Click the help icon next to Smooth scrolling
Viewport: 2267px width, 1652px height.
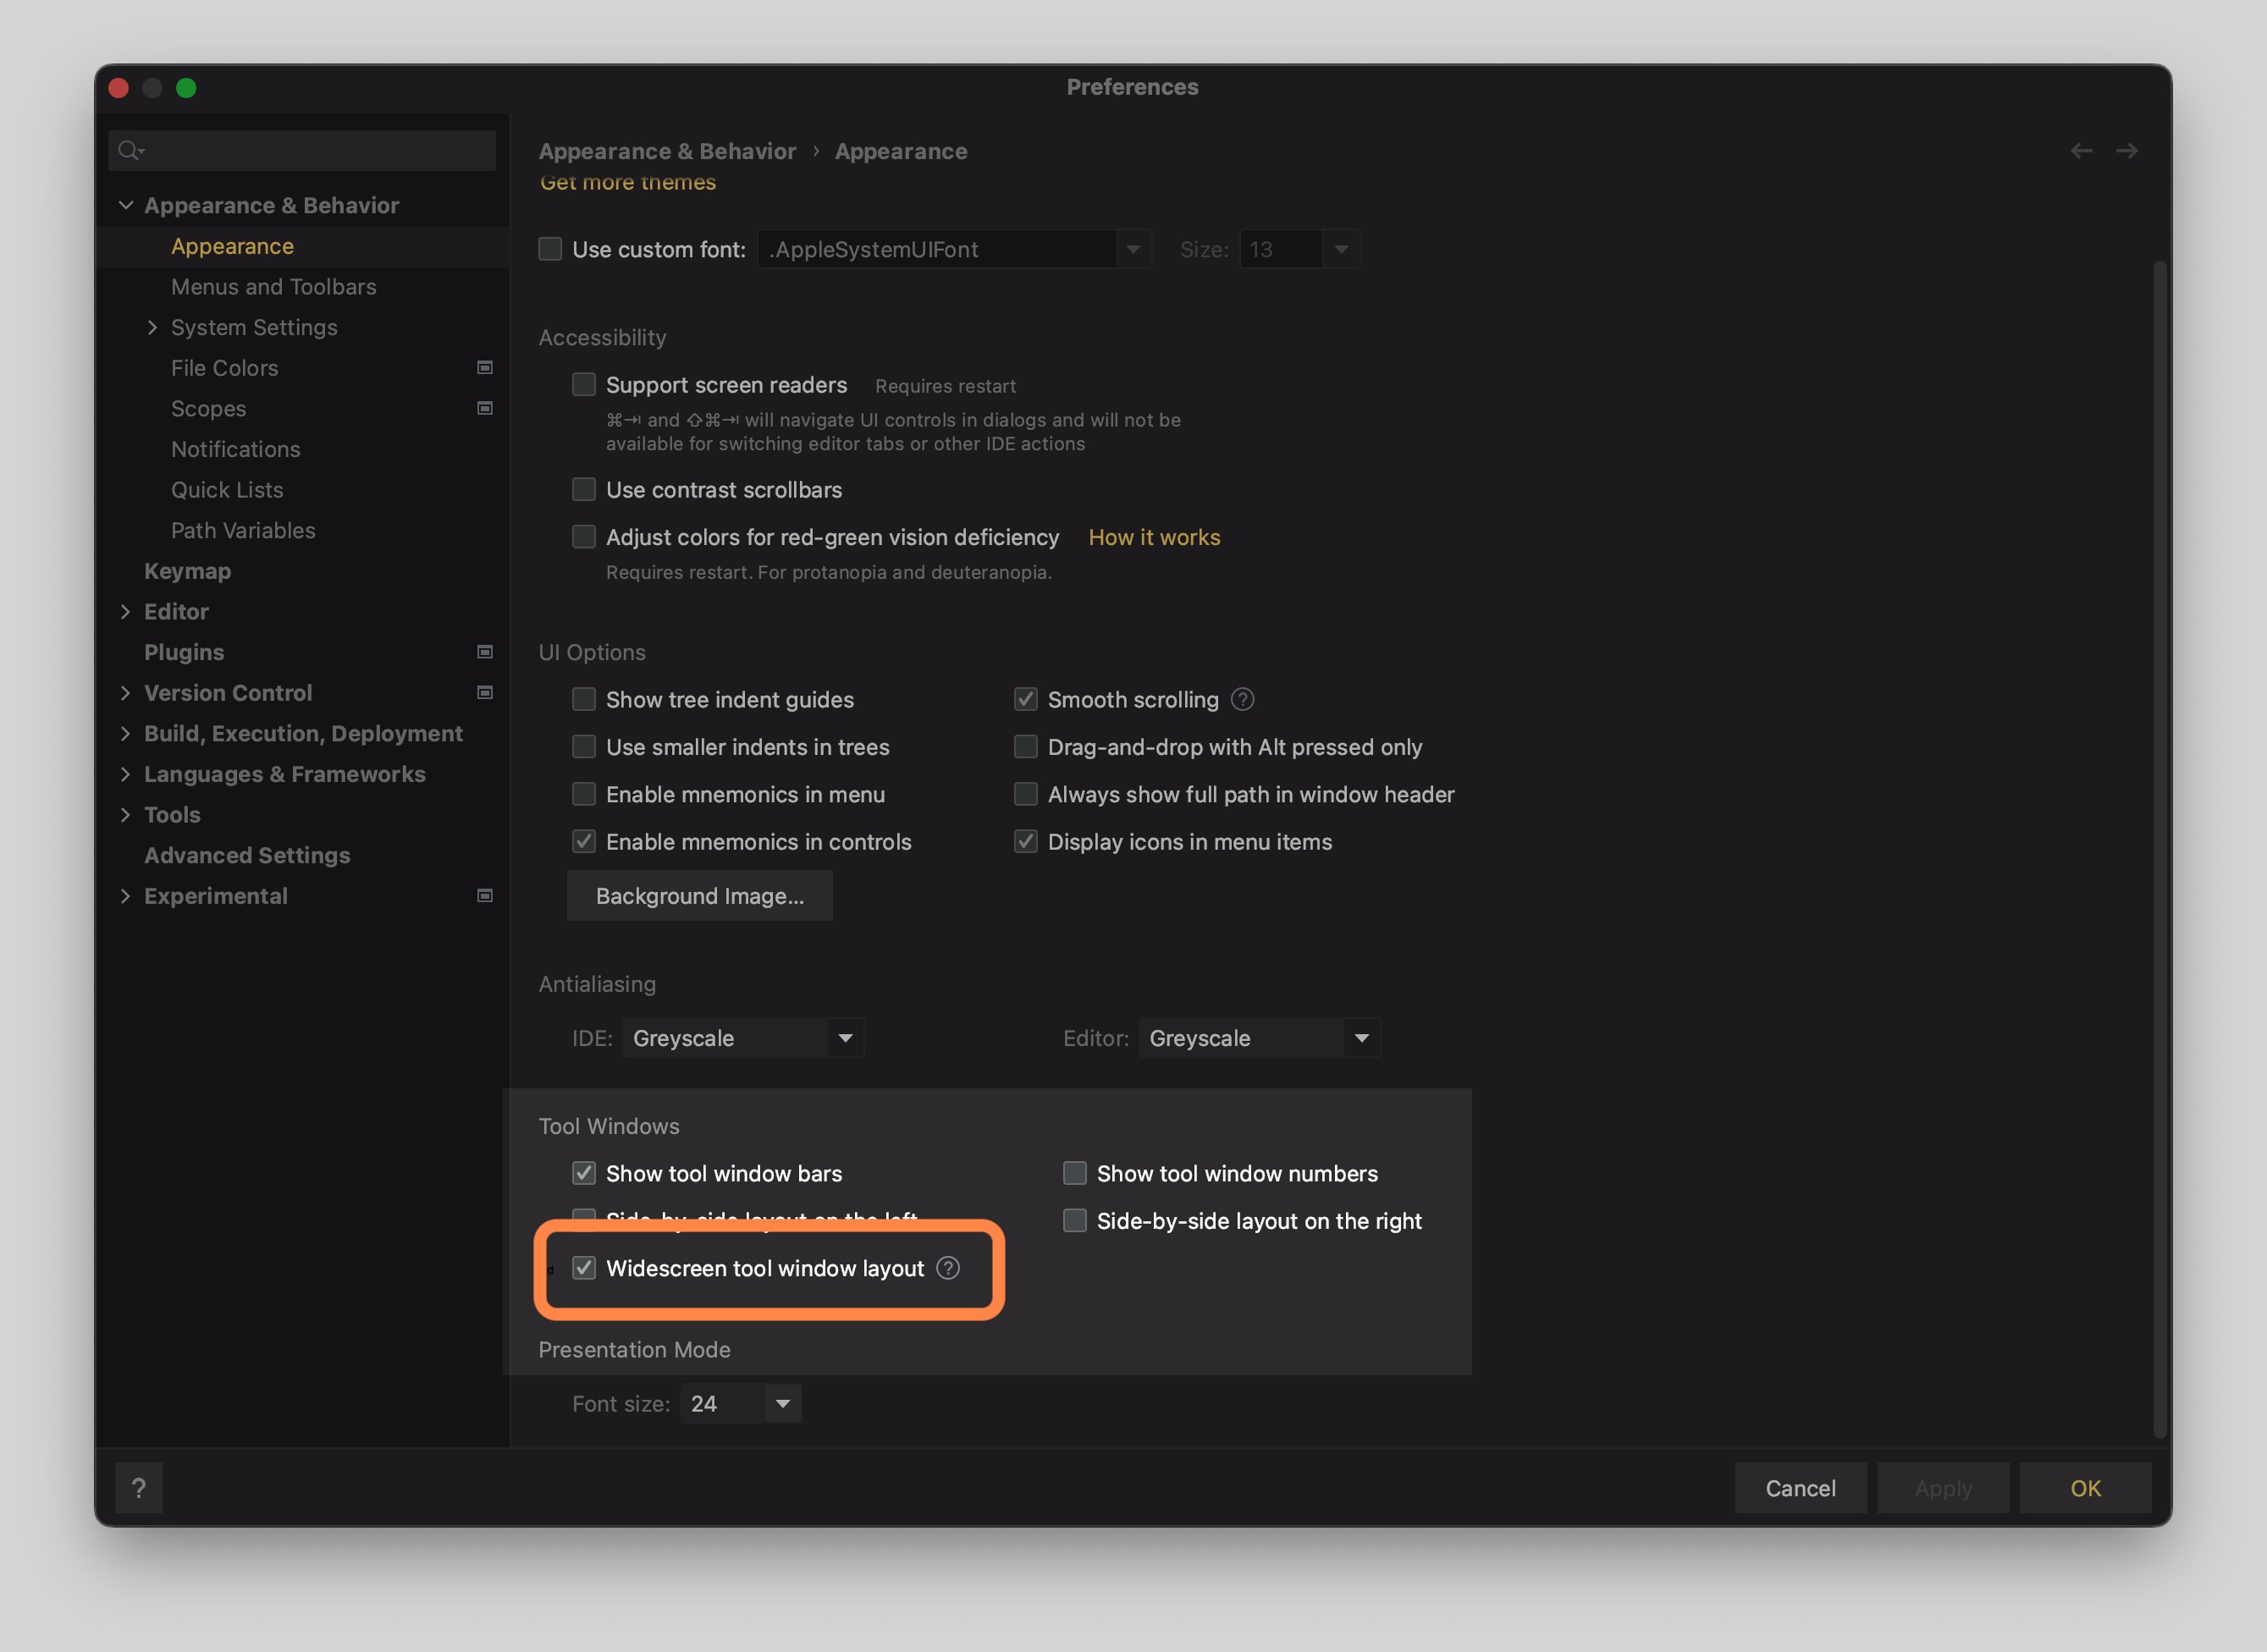point(1242,699)
